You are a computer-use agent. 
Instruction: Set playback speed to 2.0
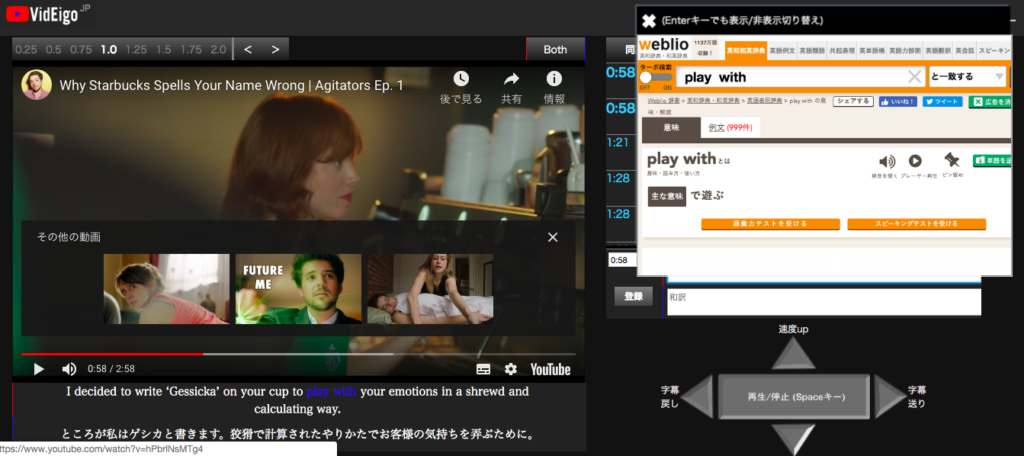(x=219, y=49)
